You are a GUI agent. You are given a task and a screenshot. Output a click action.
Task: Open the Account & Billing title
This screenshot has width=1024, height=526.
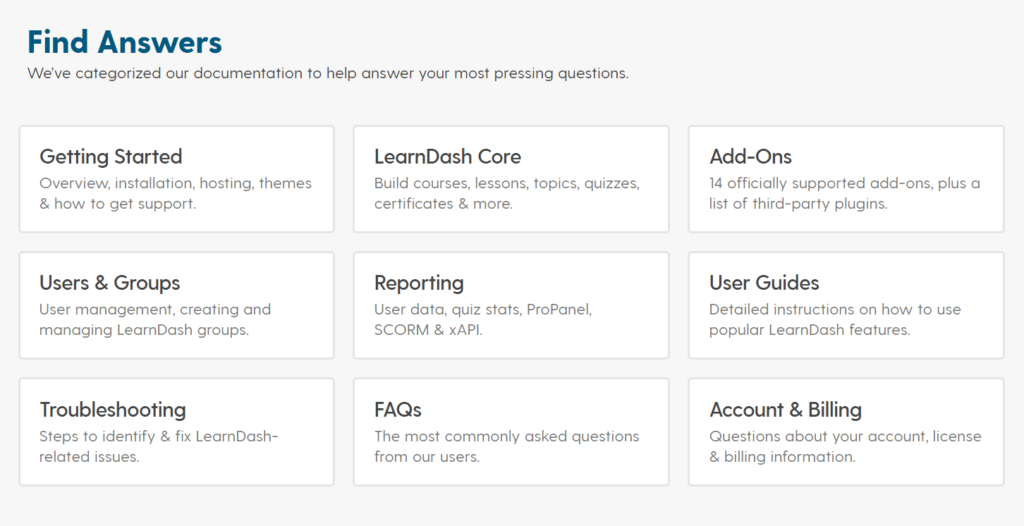click(x=785, y=410)
